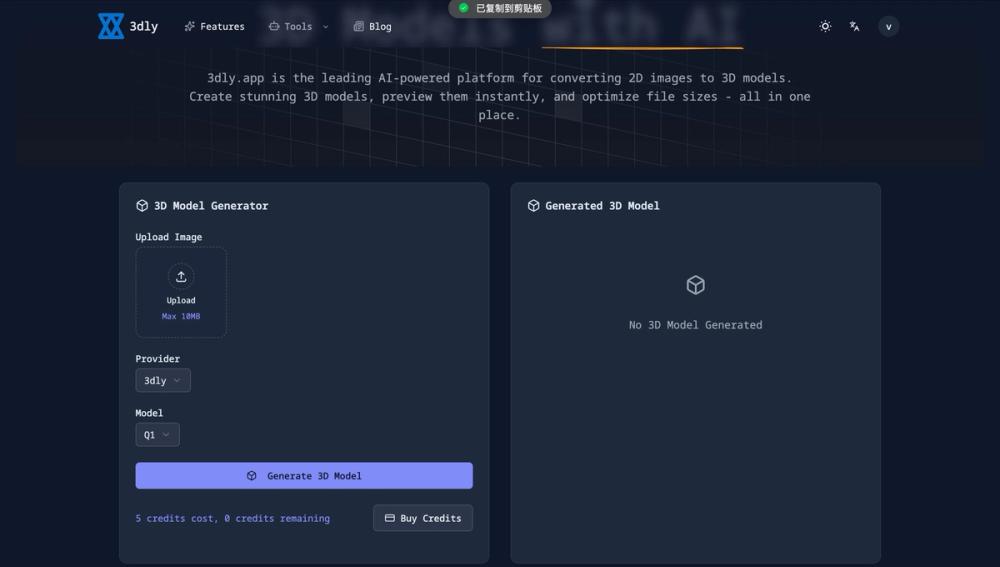Screen dimensions: 1000x567
Task: Click the cube icon in Generate button
Action: [x=252, y=476]
